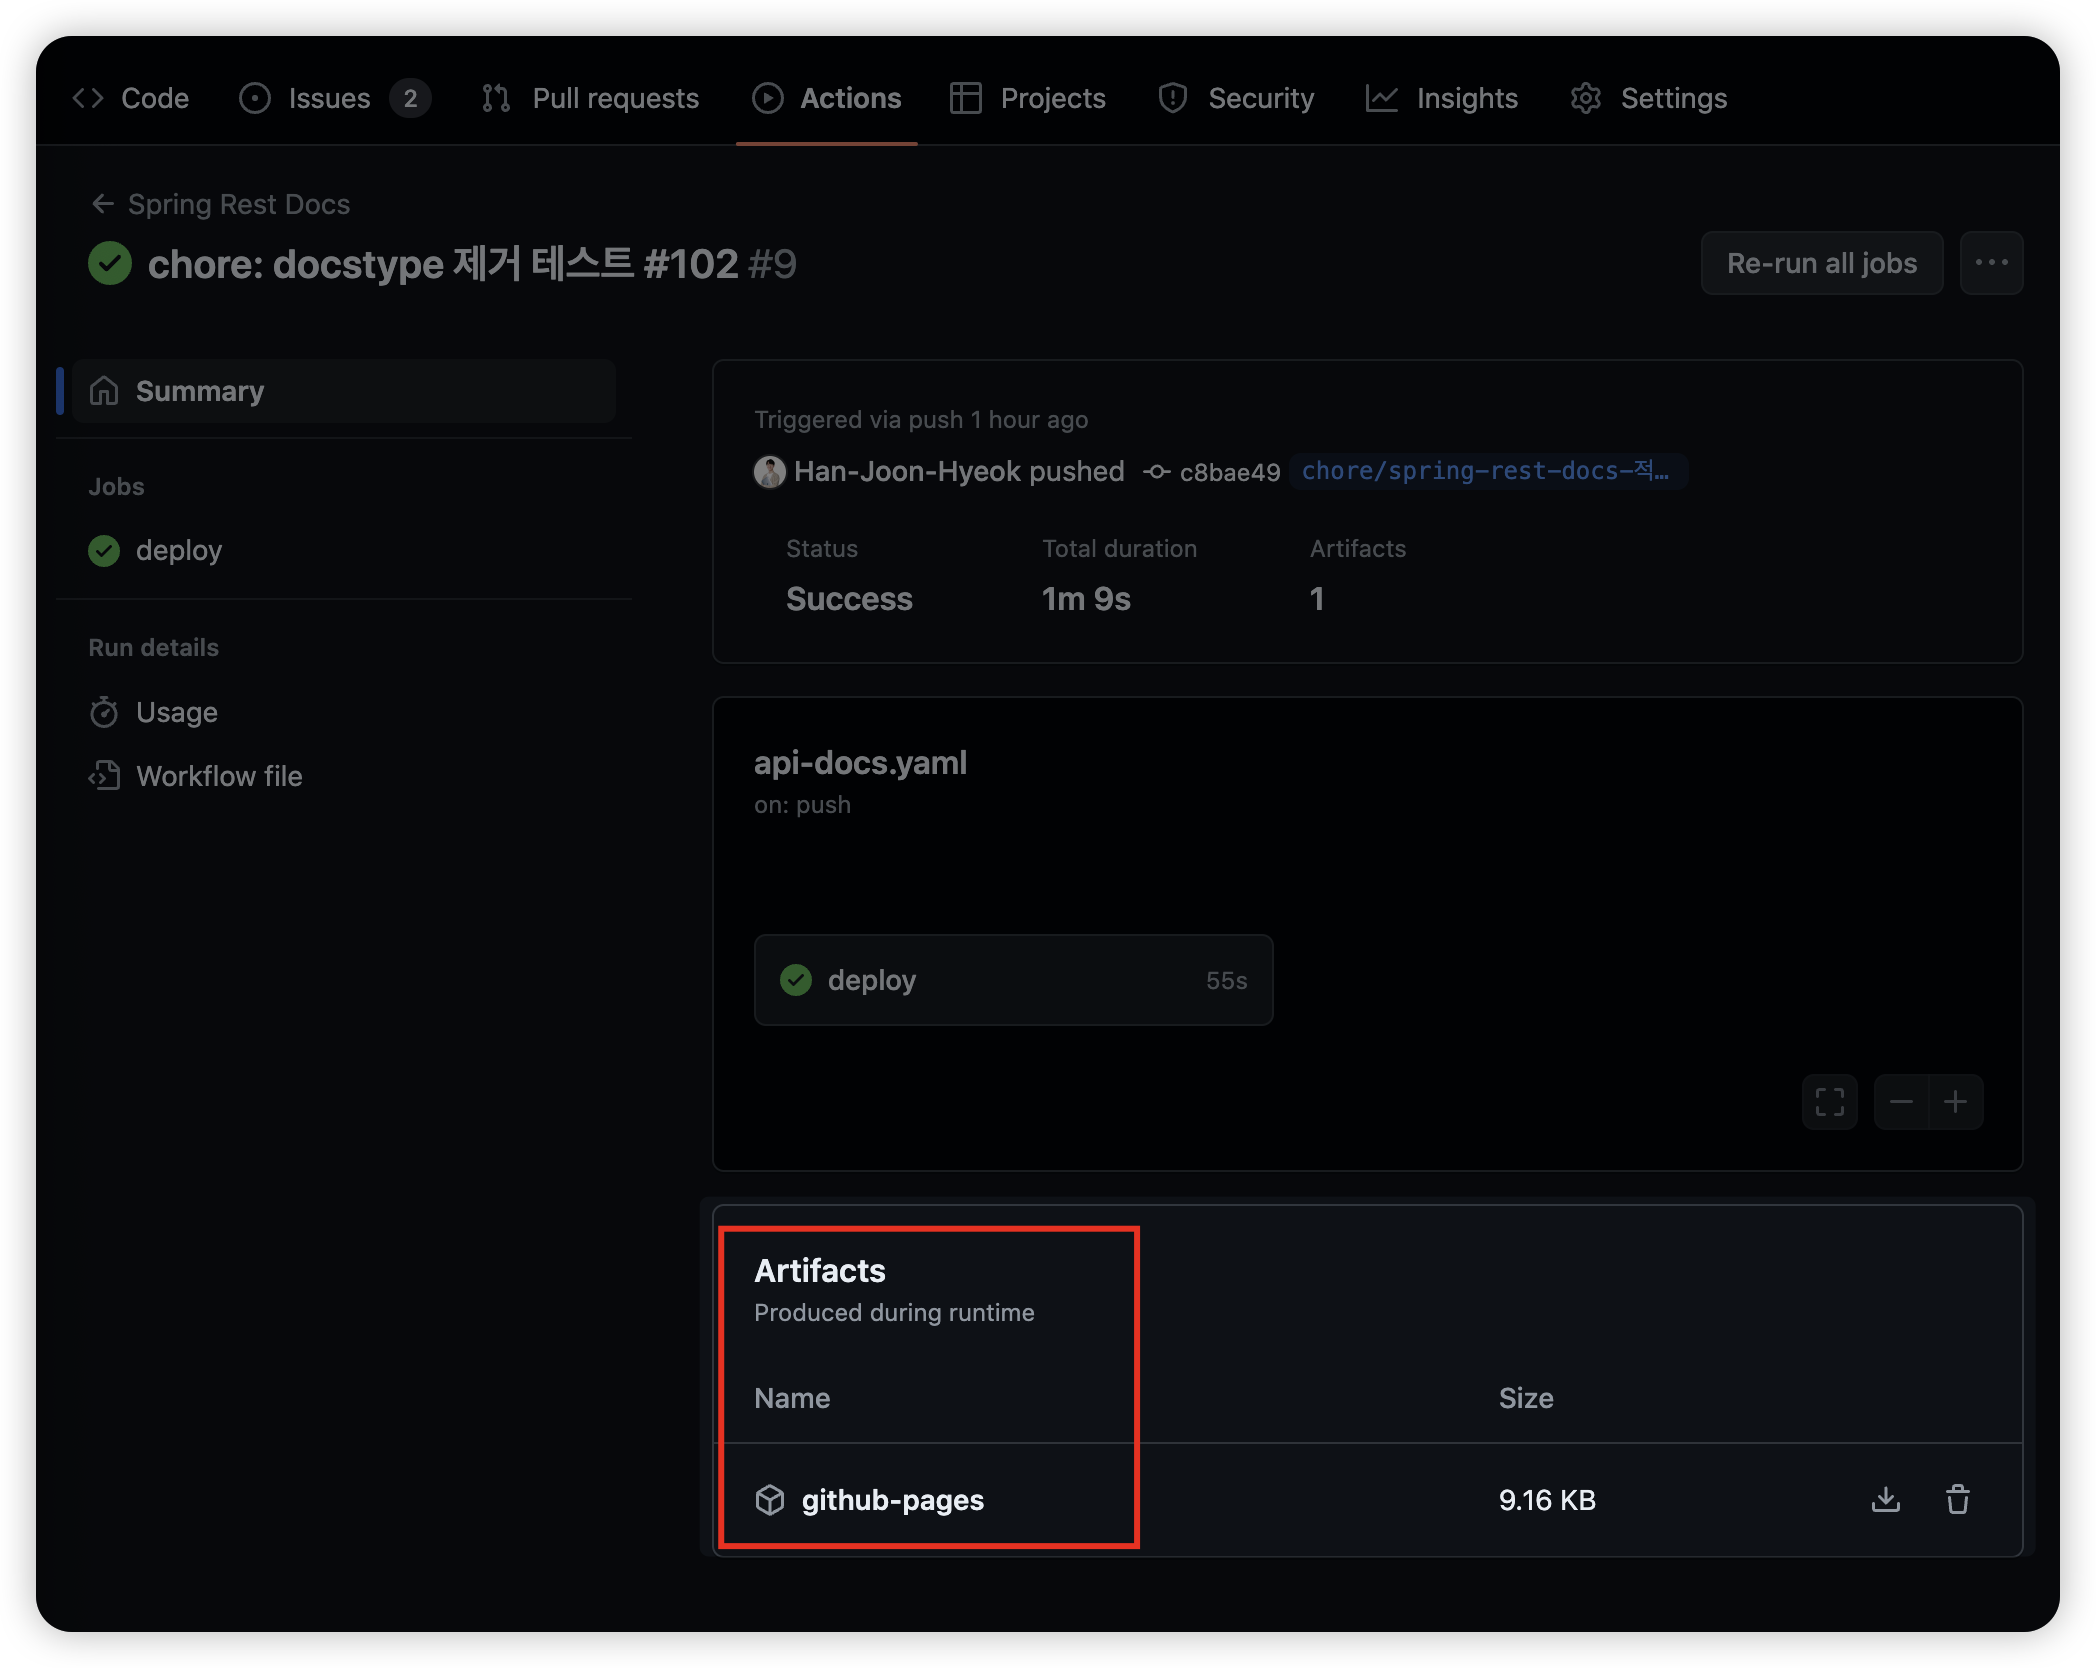The height and width of the screenshot is (1668, 2096).
Task: Go back to Spring Rest Docs
Action: [x=222, y=204]
